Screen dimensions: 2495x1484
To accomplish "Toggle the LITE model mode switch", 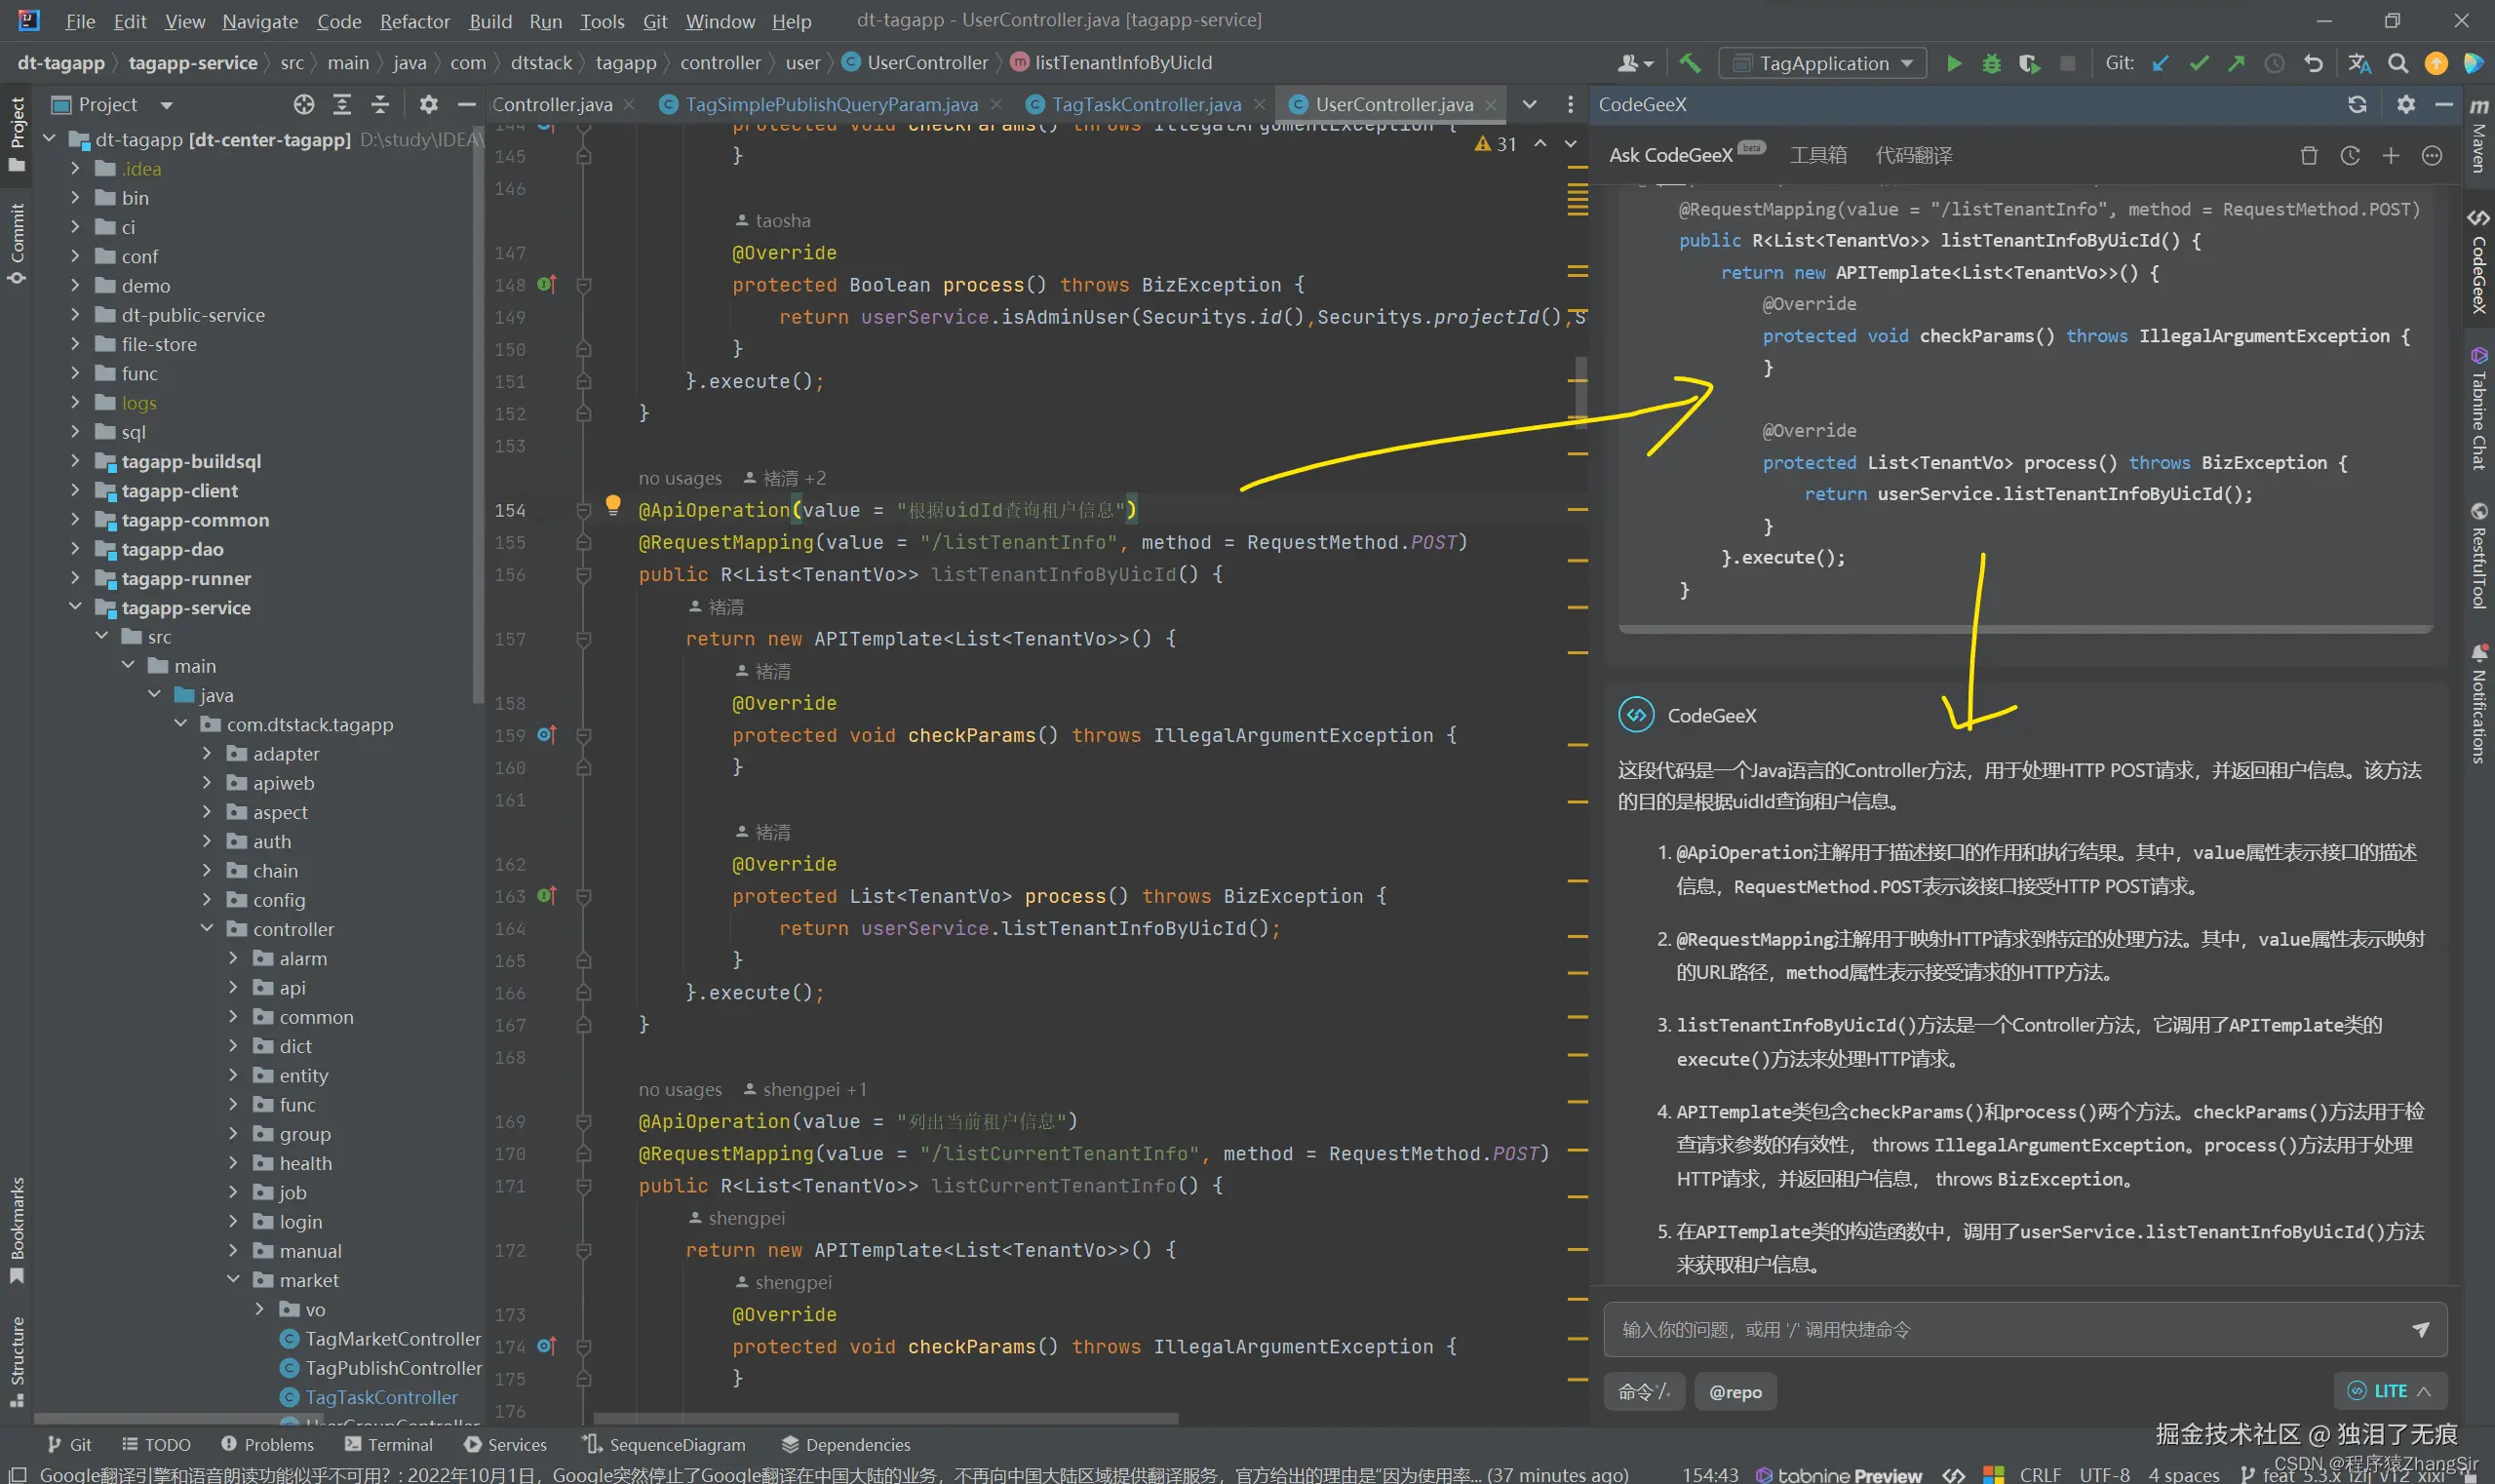I will pos(2389,1390).
